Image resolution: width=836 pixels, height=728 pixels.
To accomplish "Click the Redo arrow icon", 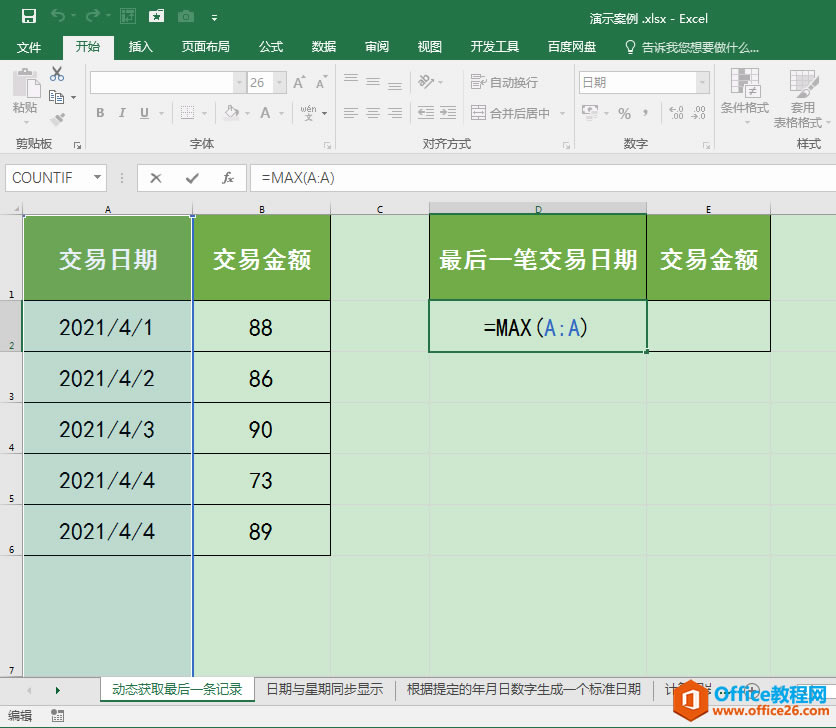I will point(93,17).
